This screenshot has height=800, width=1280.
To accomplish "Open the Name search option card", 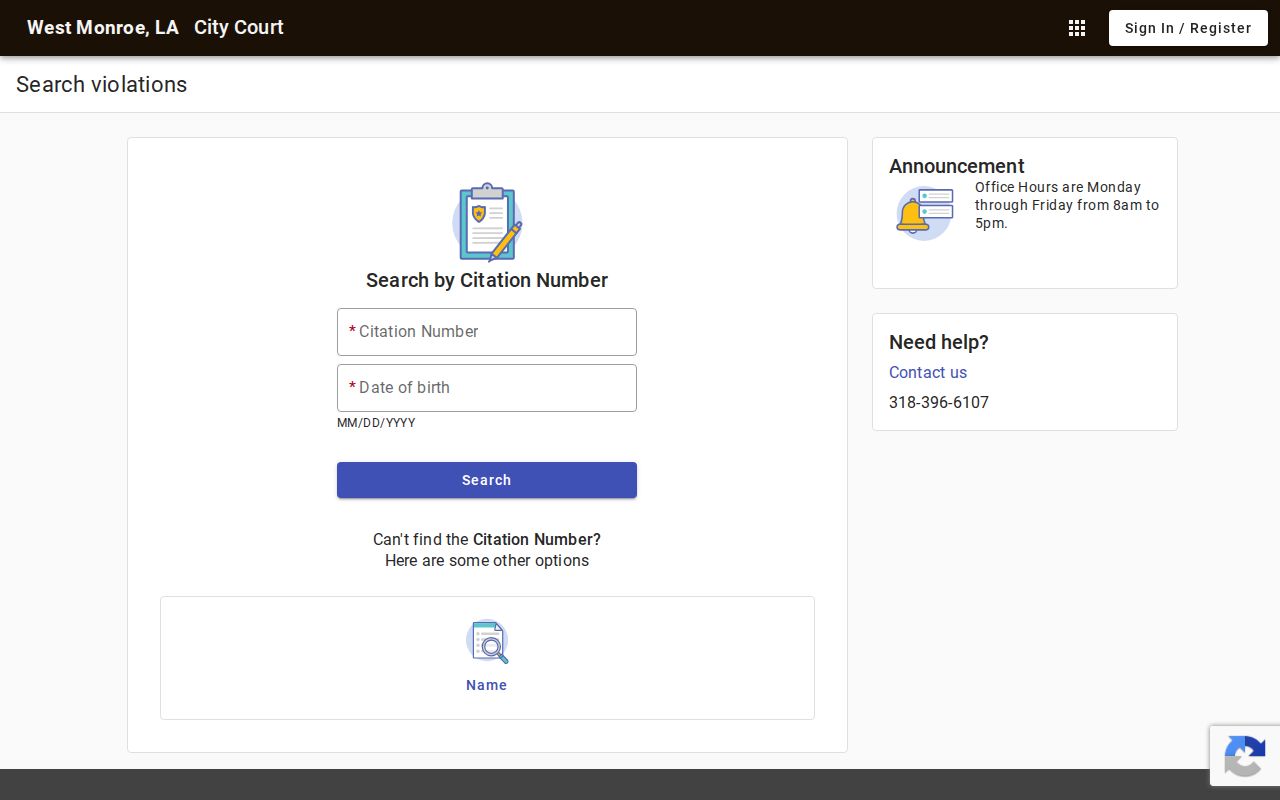I will [x=487, y=658].
